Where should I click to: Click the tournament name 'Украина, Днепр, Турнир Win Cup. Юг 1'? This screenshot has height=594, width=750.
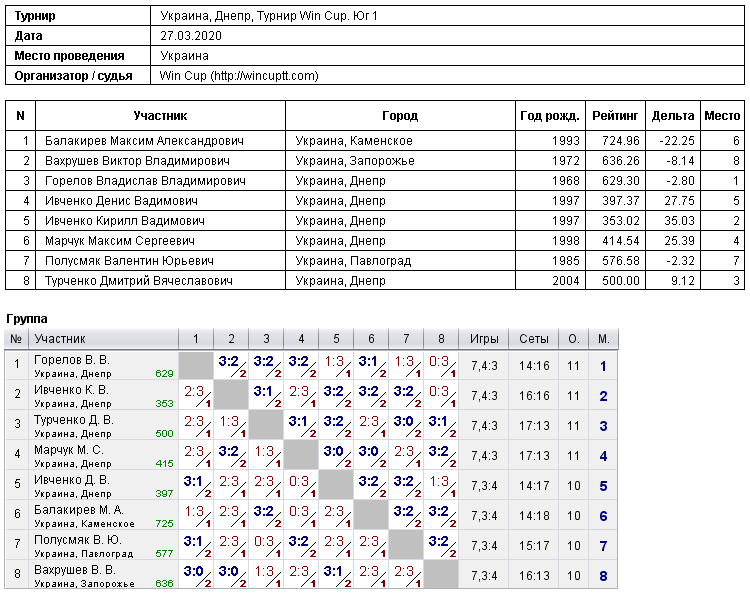pos(269,16)
